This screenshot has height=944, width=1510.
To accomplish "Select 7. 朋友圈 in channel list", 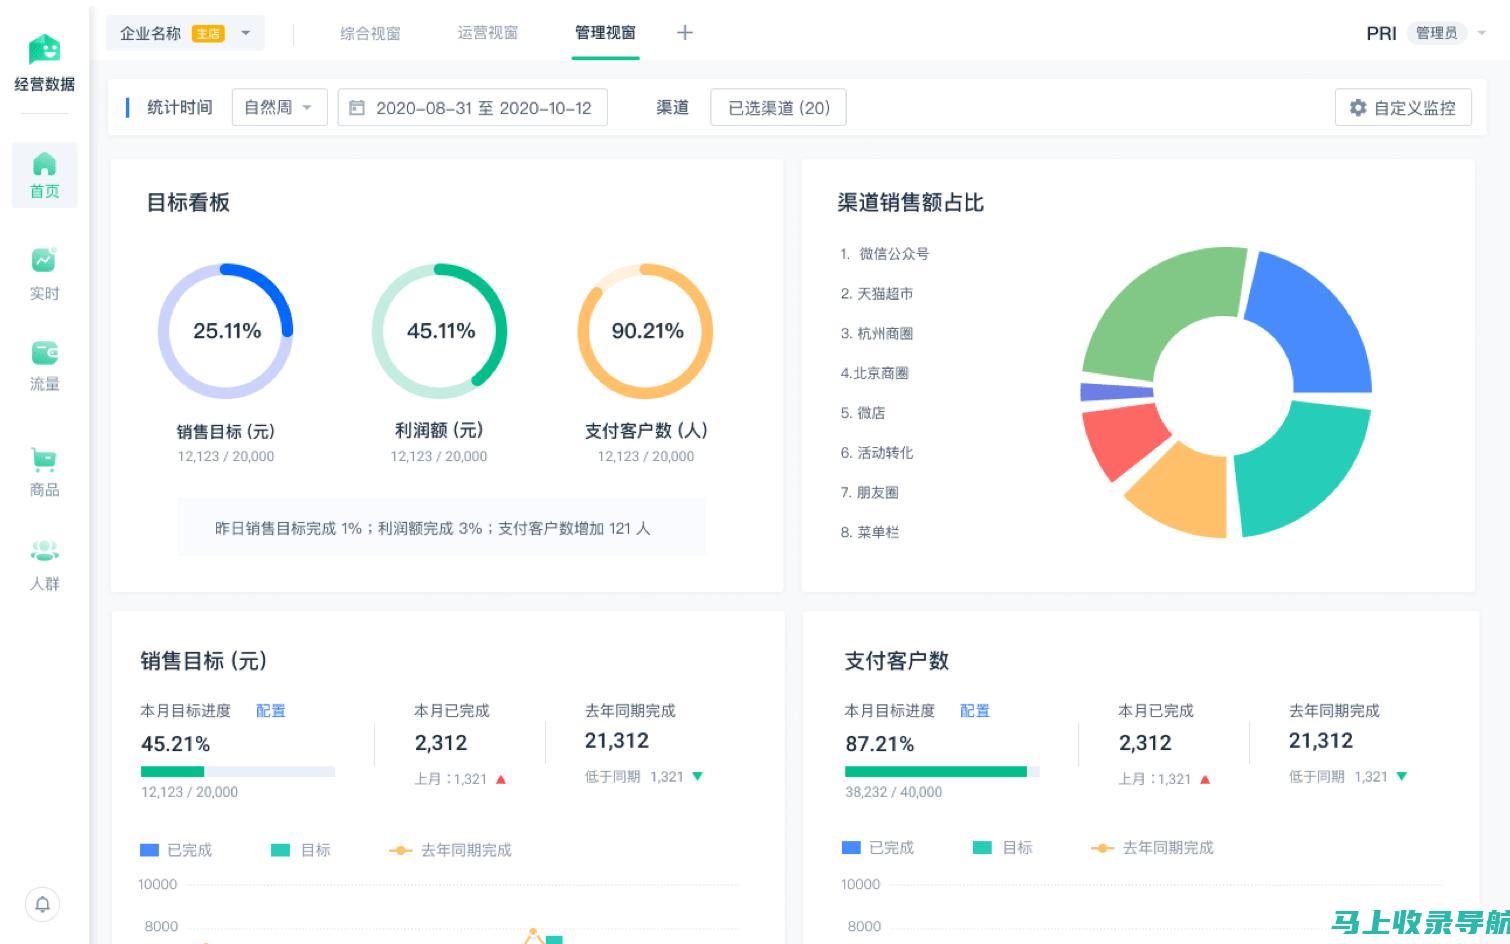I will click(x=870, y=493).
